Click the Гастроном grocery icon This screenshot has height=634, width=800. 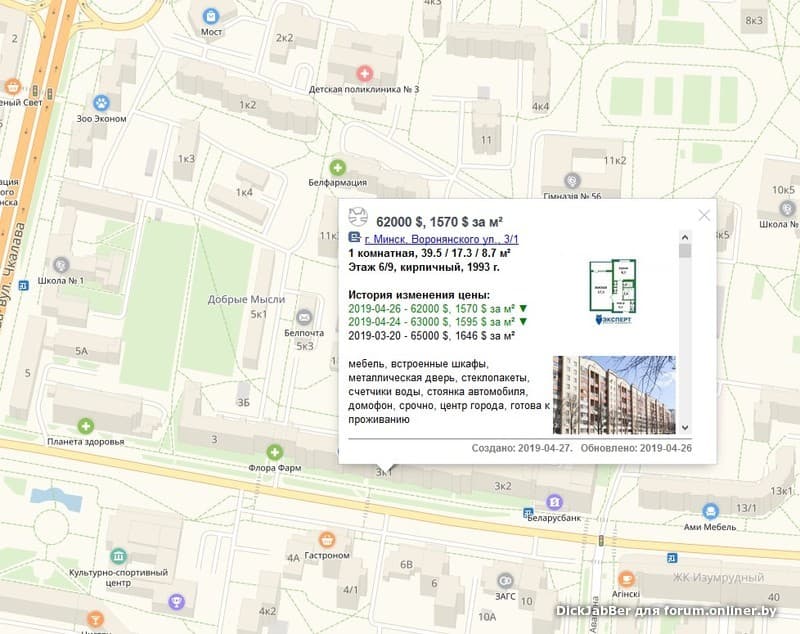click(x=327, y=540)
